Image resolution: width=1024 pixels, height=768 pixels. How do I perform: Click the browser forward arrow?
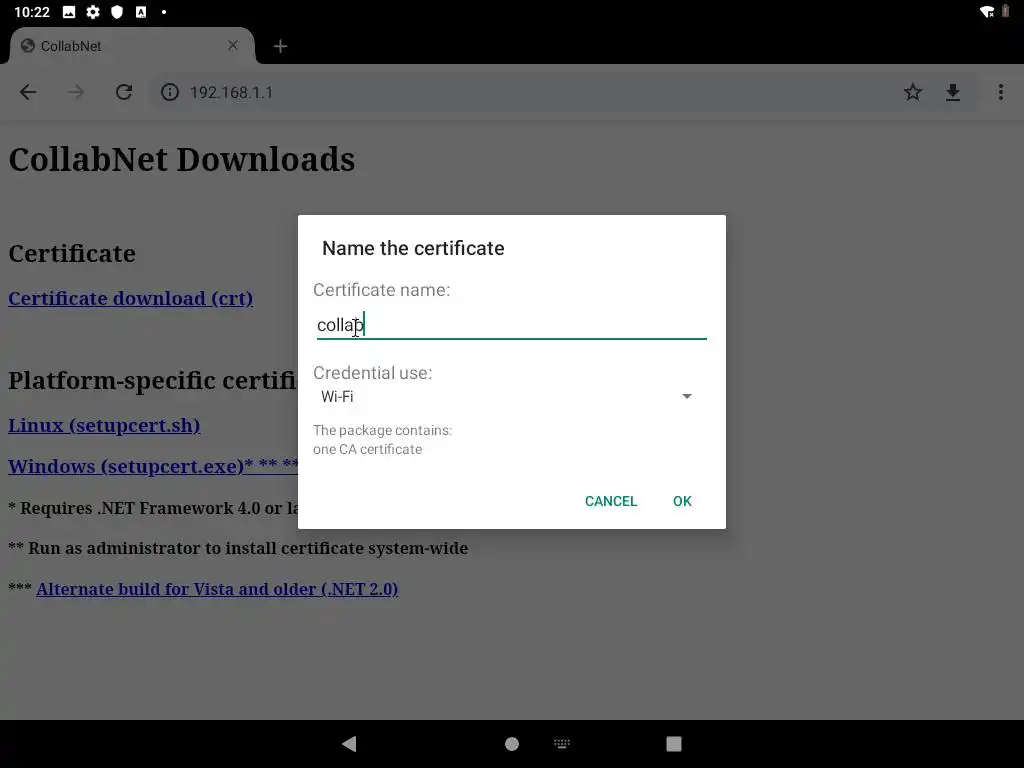[x=76, y=92]
